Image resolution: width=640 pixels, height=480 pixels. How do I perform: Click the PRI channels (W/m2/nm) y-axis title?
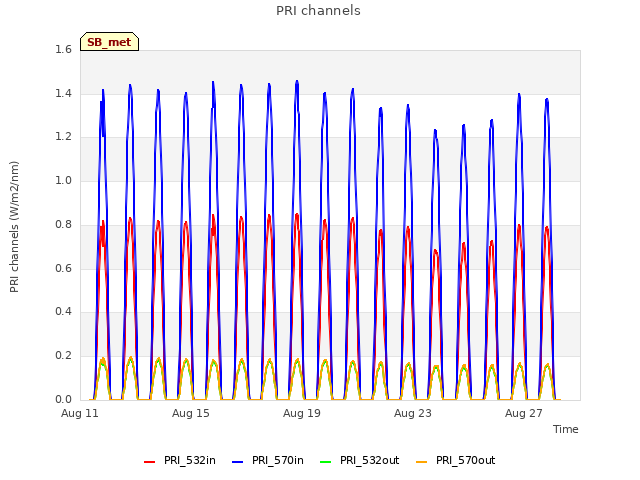14,227
